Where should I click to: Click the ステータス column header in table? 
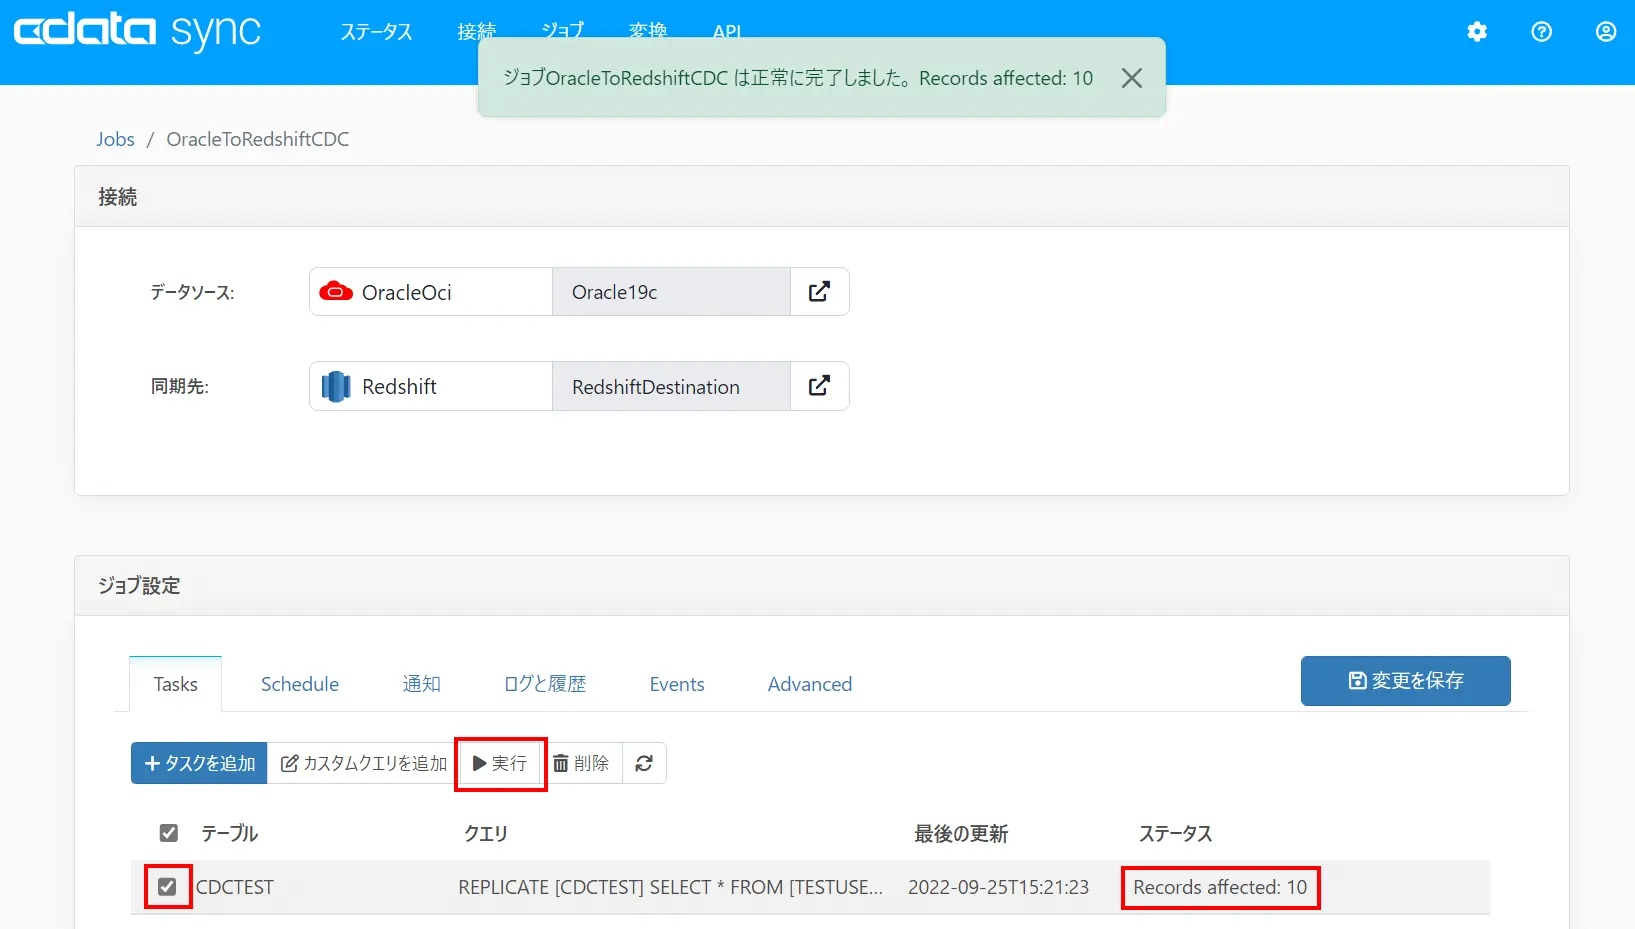coord(1176,833)
